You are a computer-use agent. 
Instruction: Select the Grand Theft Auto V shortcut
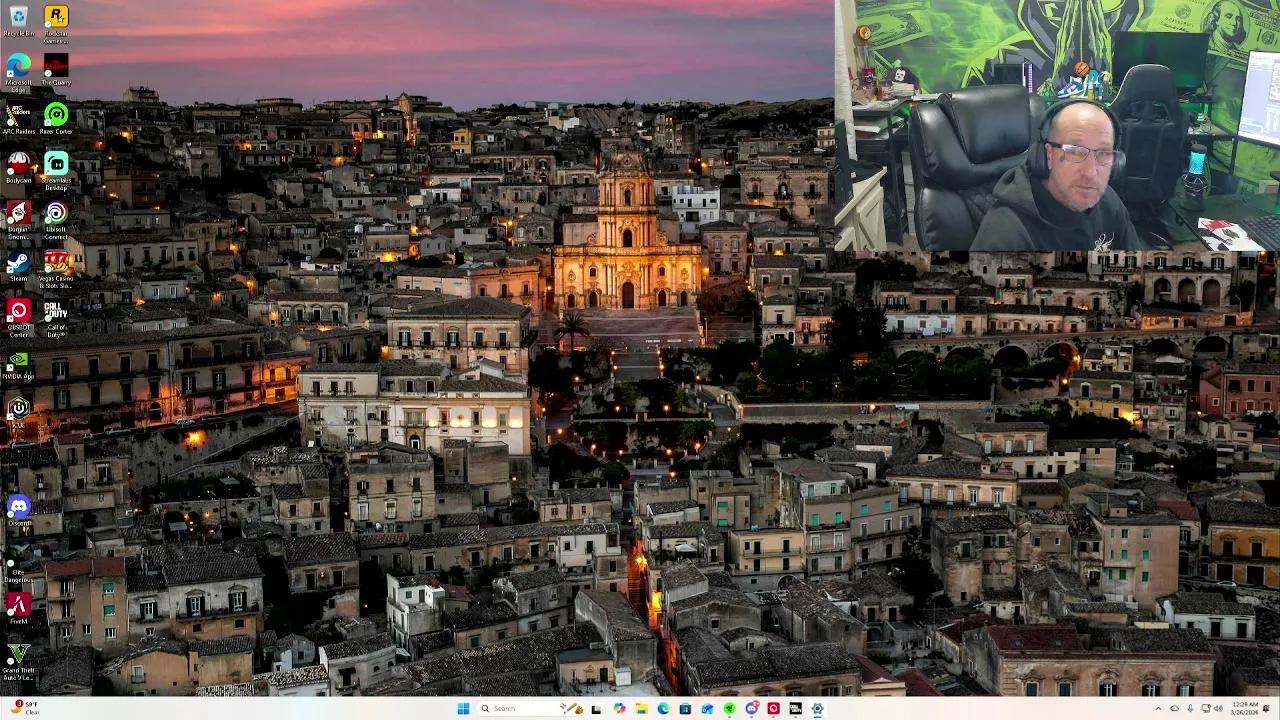tap(18, 655)
